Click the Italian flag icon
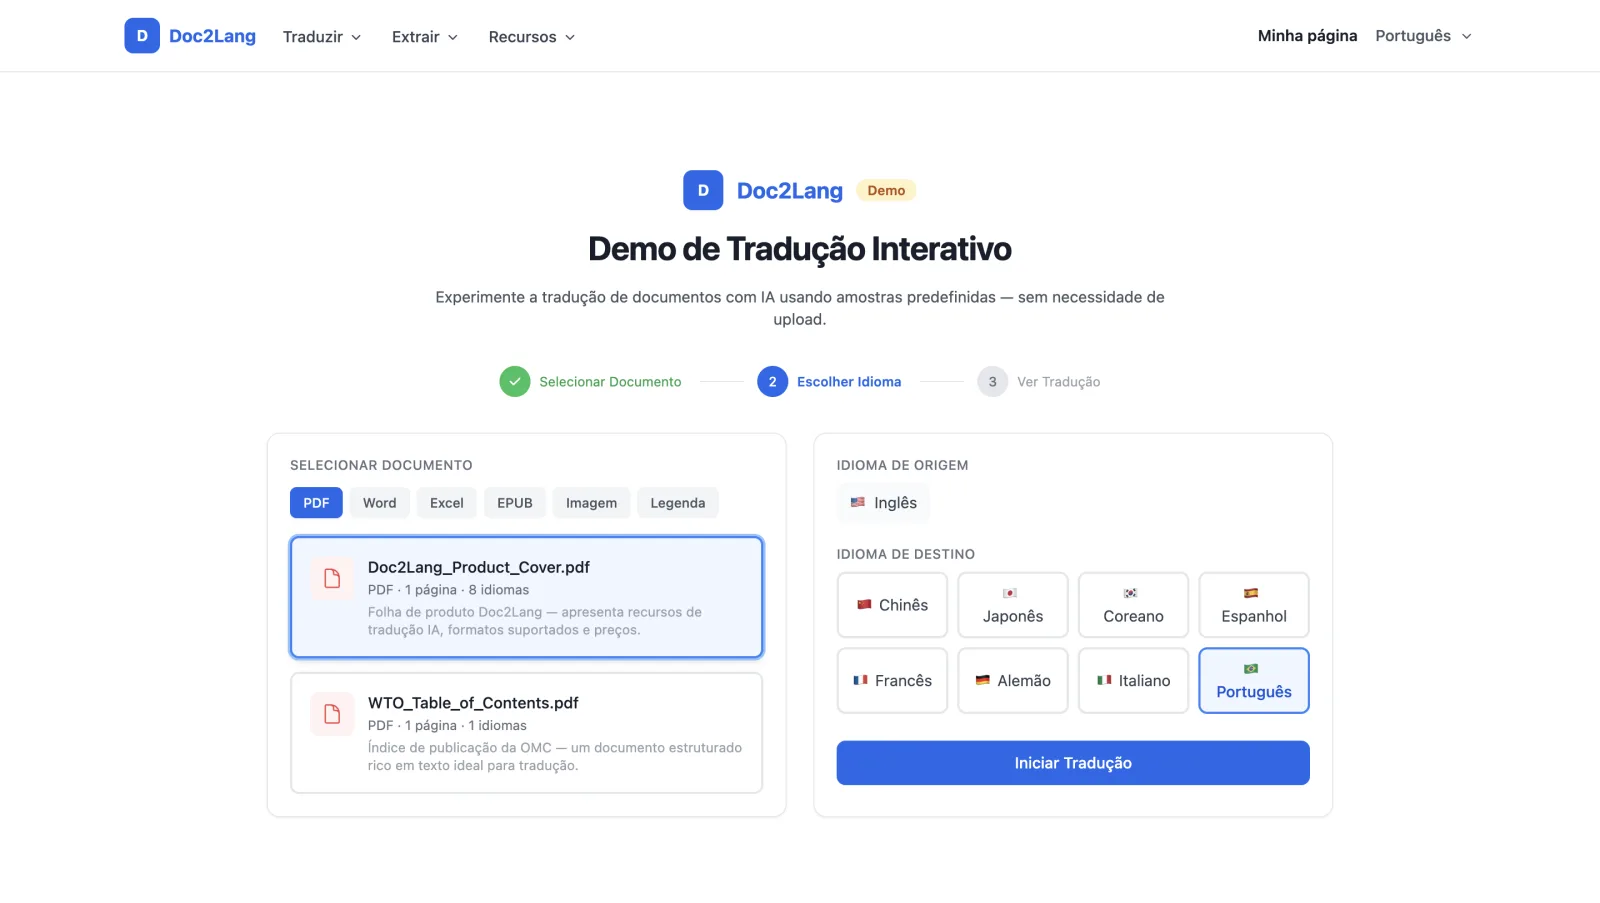This screenshot has height=903, width=1600. click(x=1104, y=680)
